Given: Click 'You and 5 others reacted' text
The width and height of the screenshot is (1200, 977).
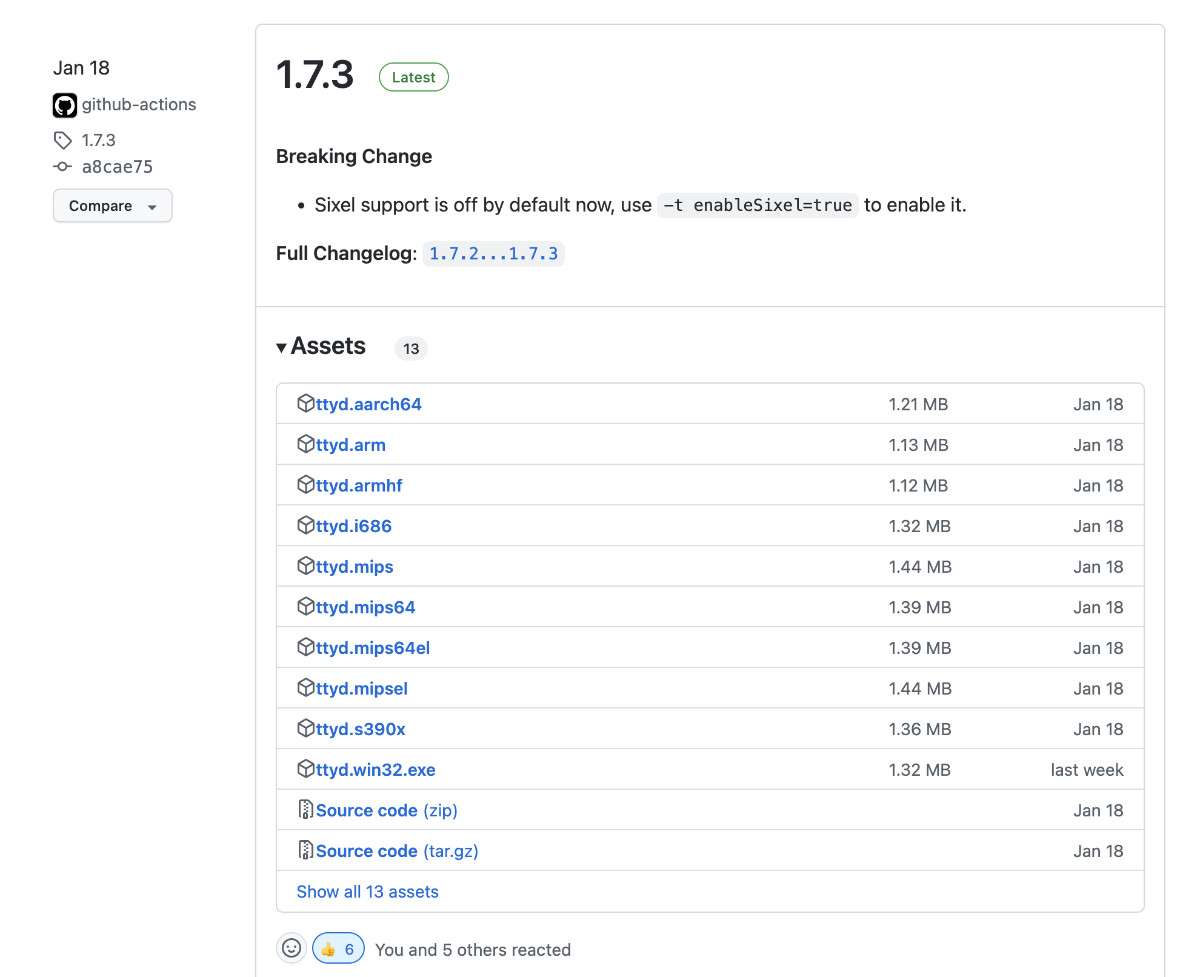Looking at the screenshot, I should pos(473,950).
